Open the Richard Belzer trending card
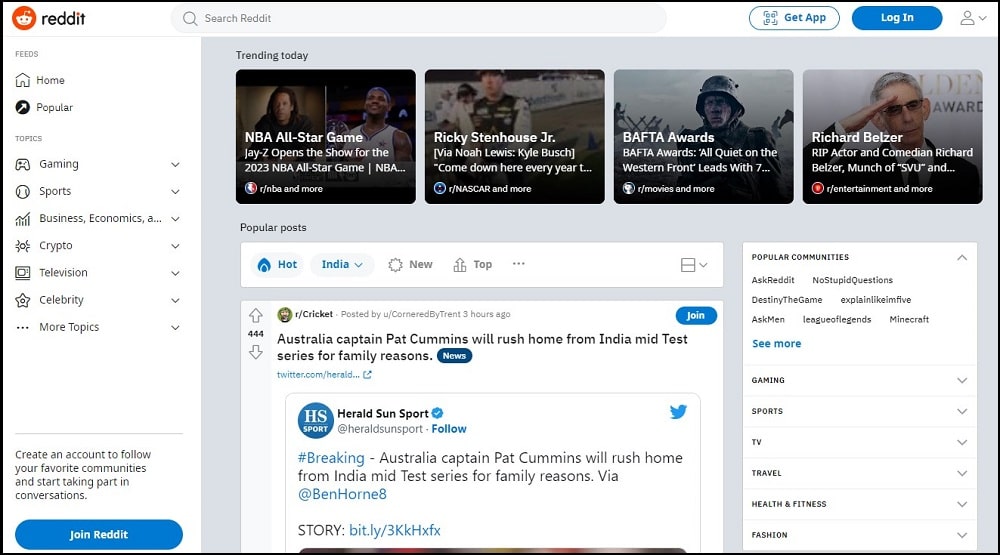1000x555 pixels. click(x=892, y=137)
